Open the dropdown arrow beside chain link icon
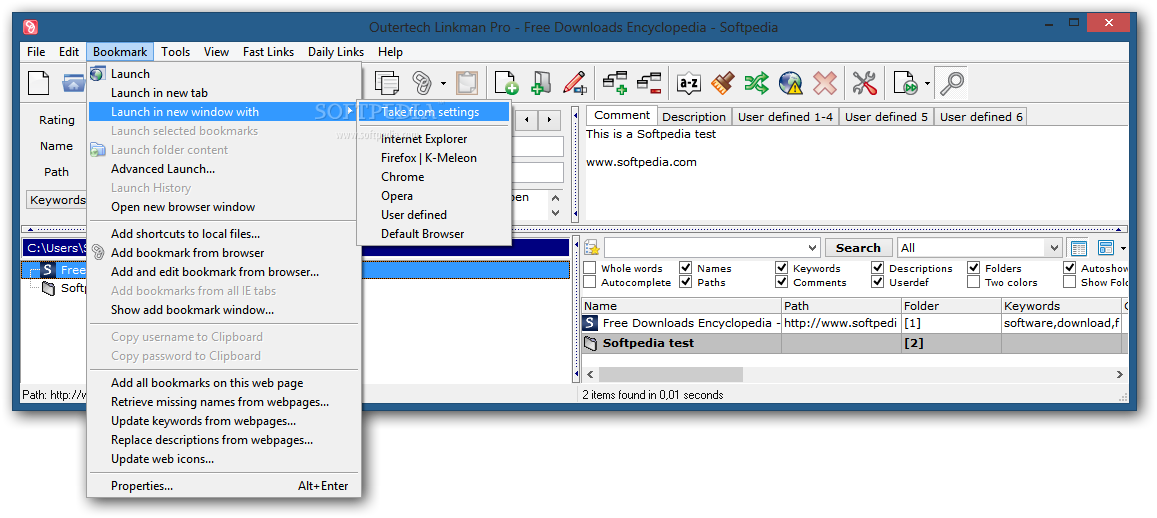Image resolution: width=1157 pixels, height=518 pixels. pyautogui.click(x=443, y=83)
